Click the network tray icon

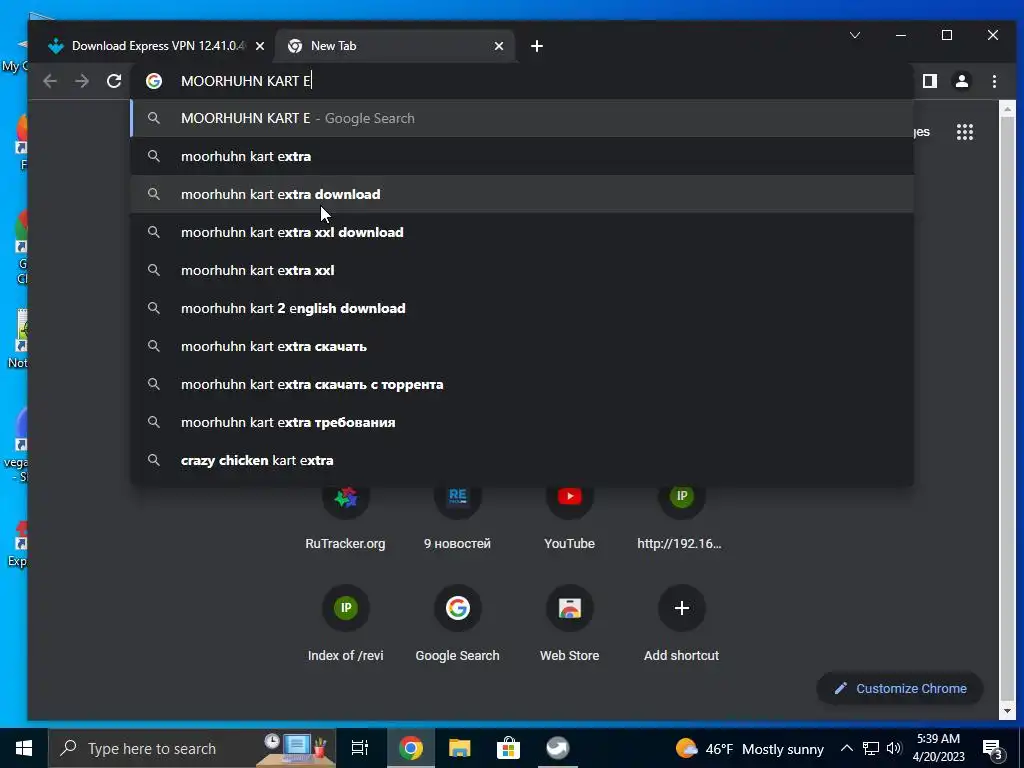coord(871,748)
